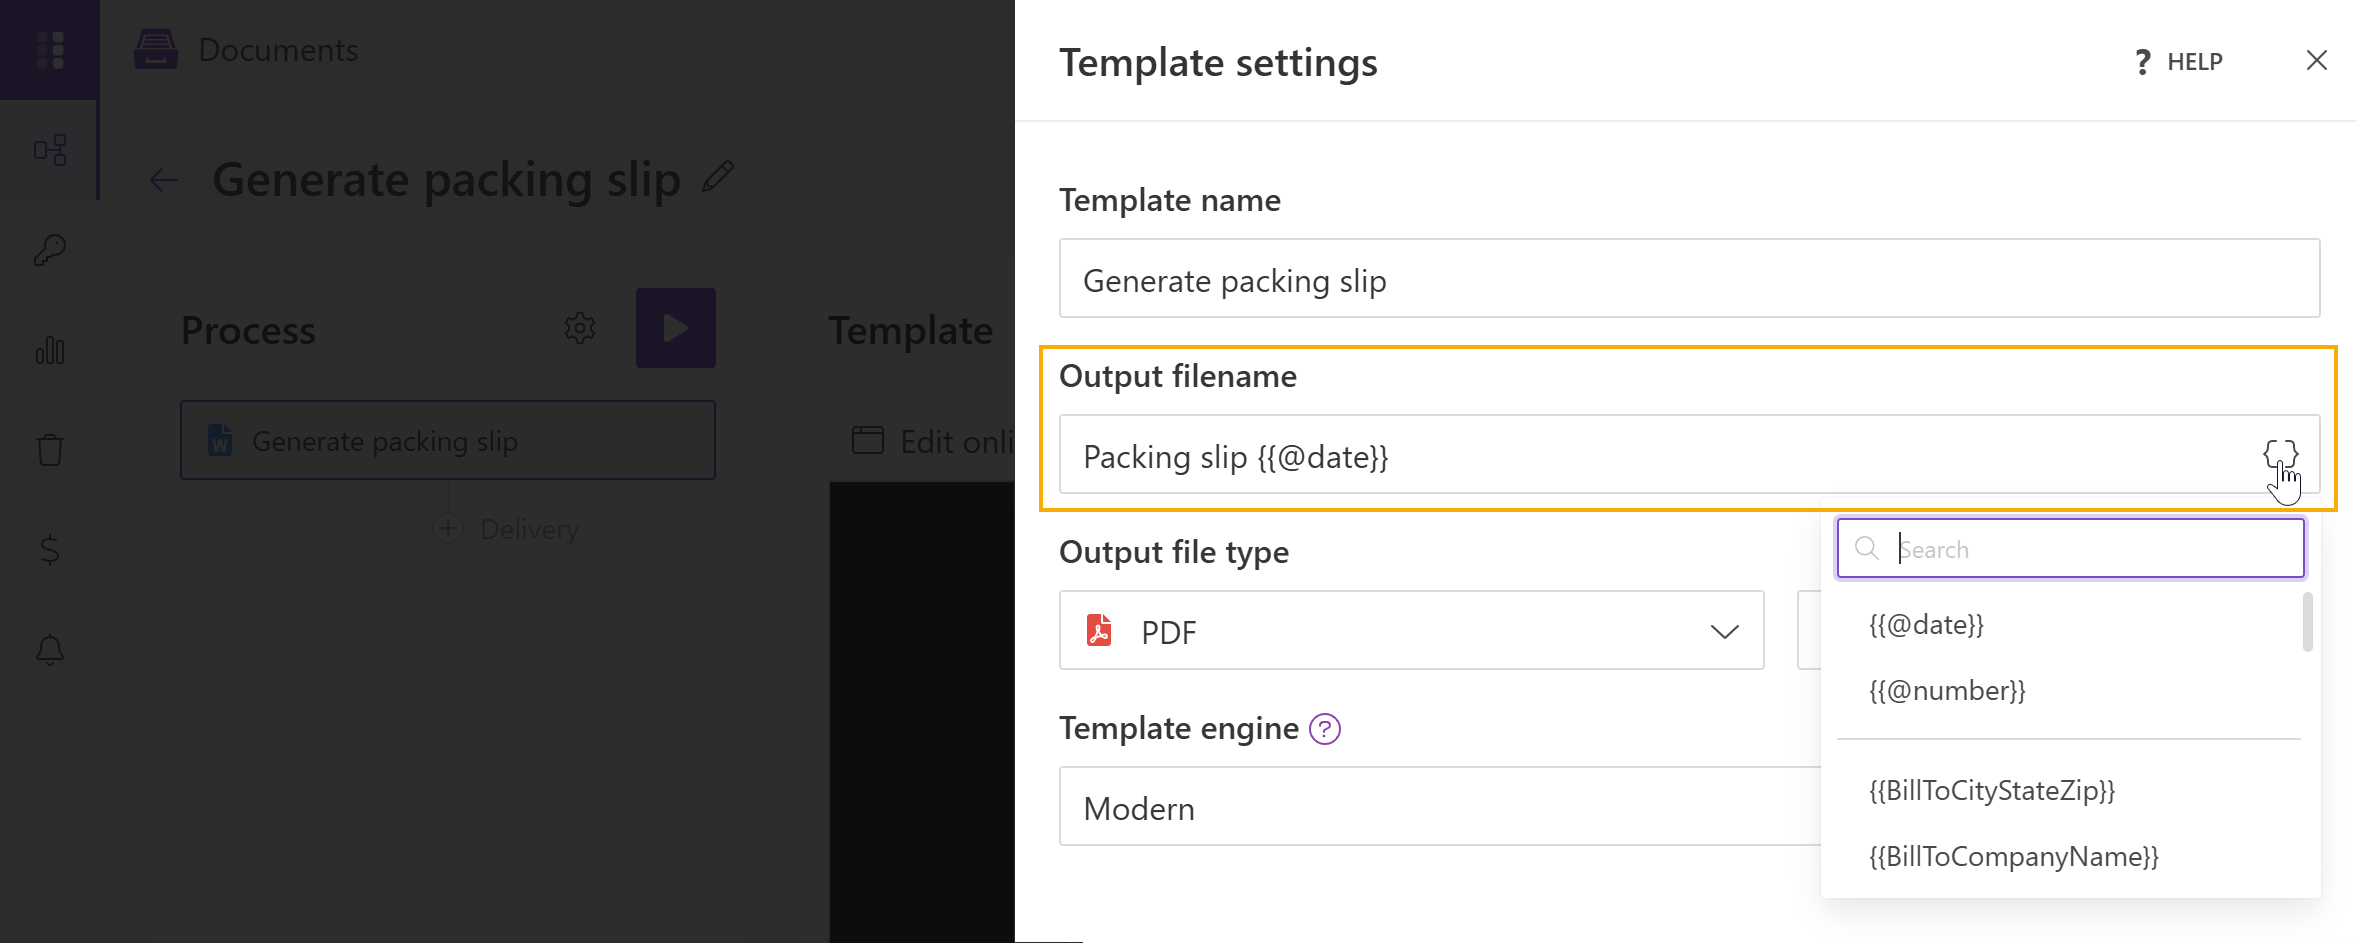Open the analytics bar chart icon
The height and width of the screenshot is (943, 2356).
pos(50,351)
